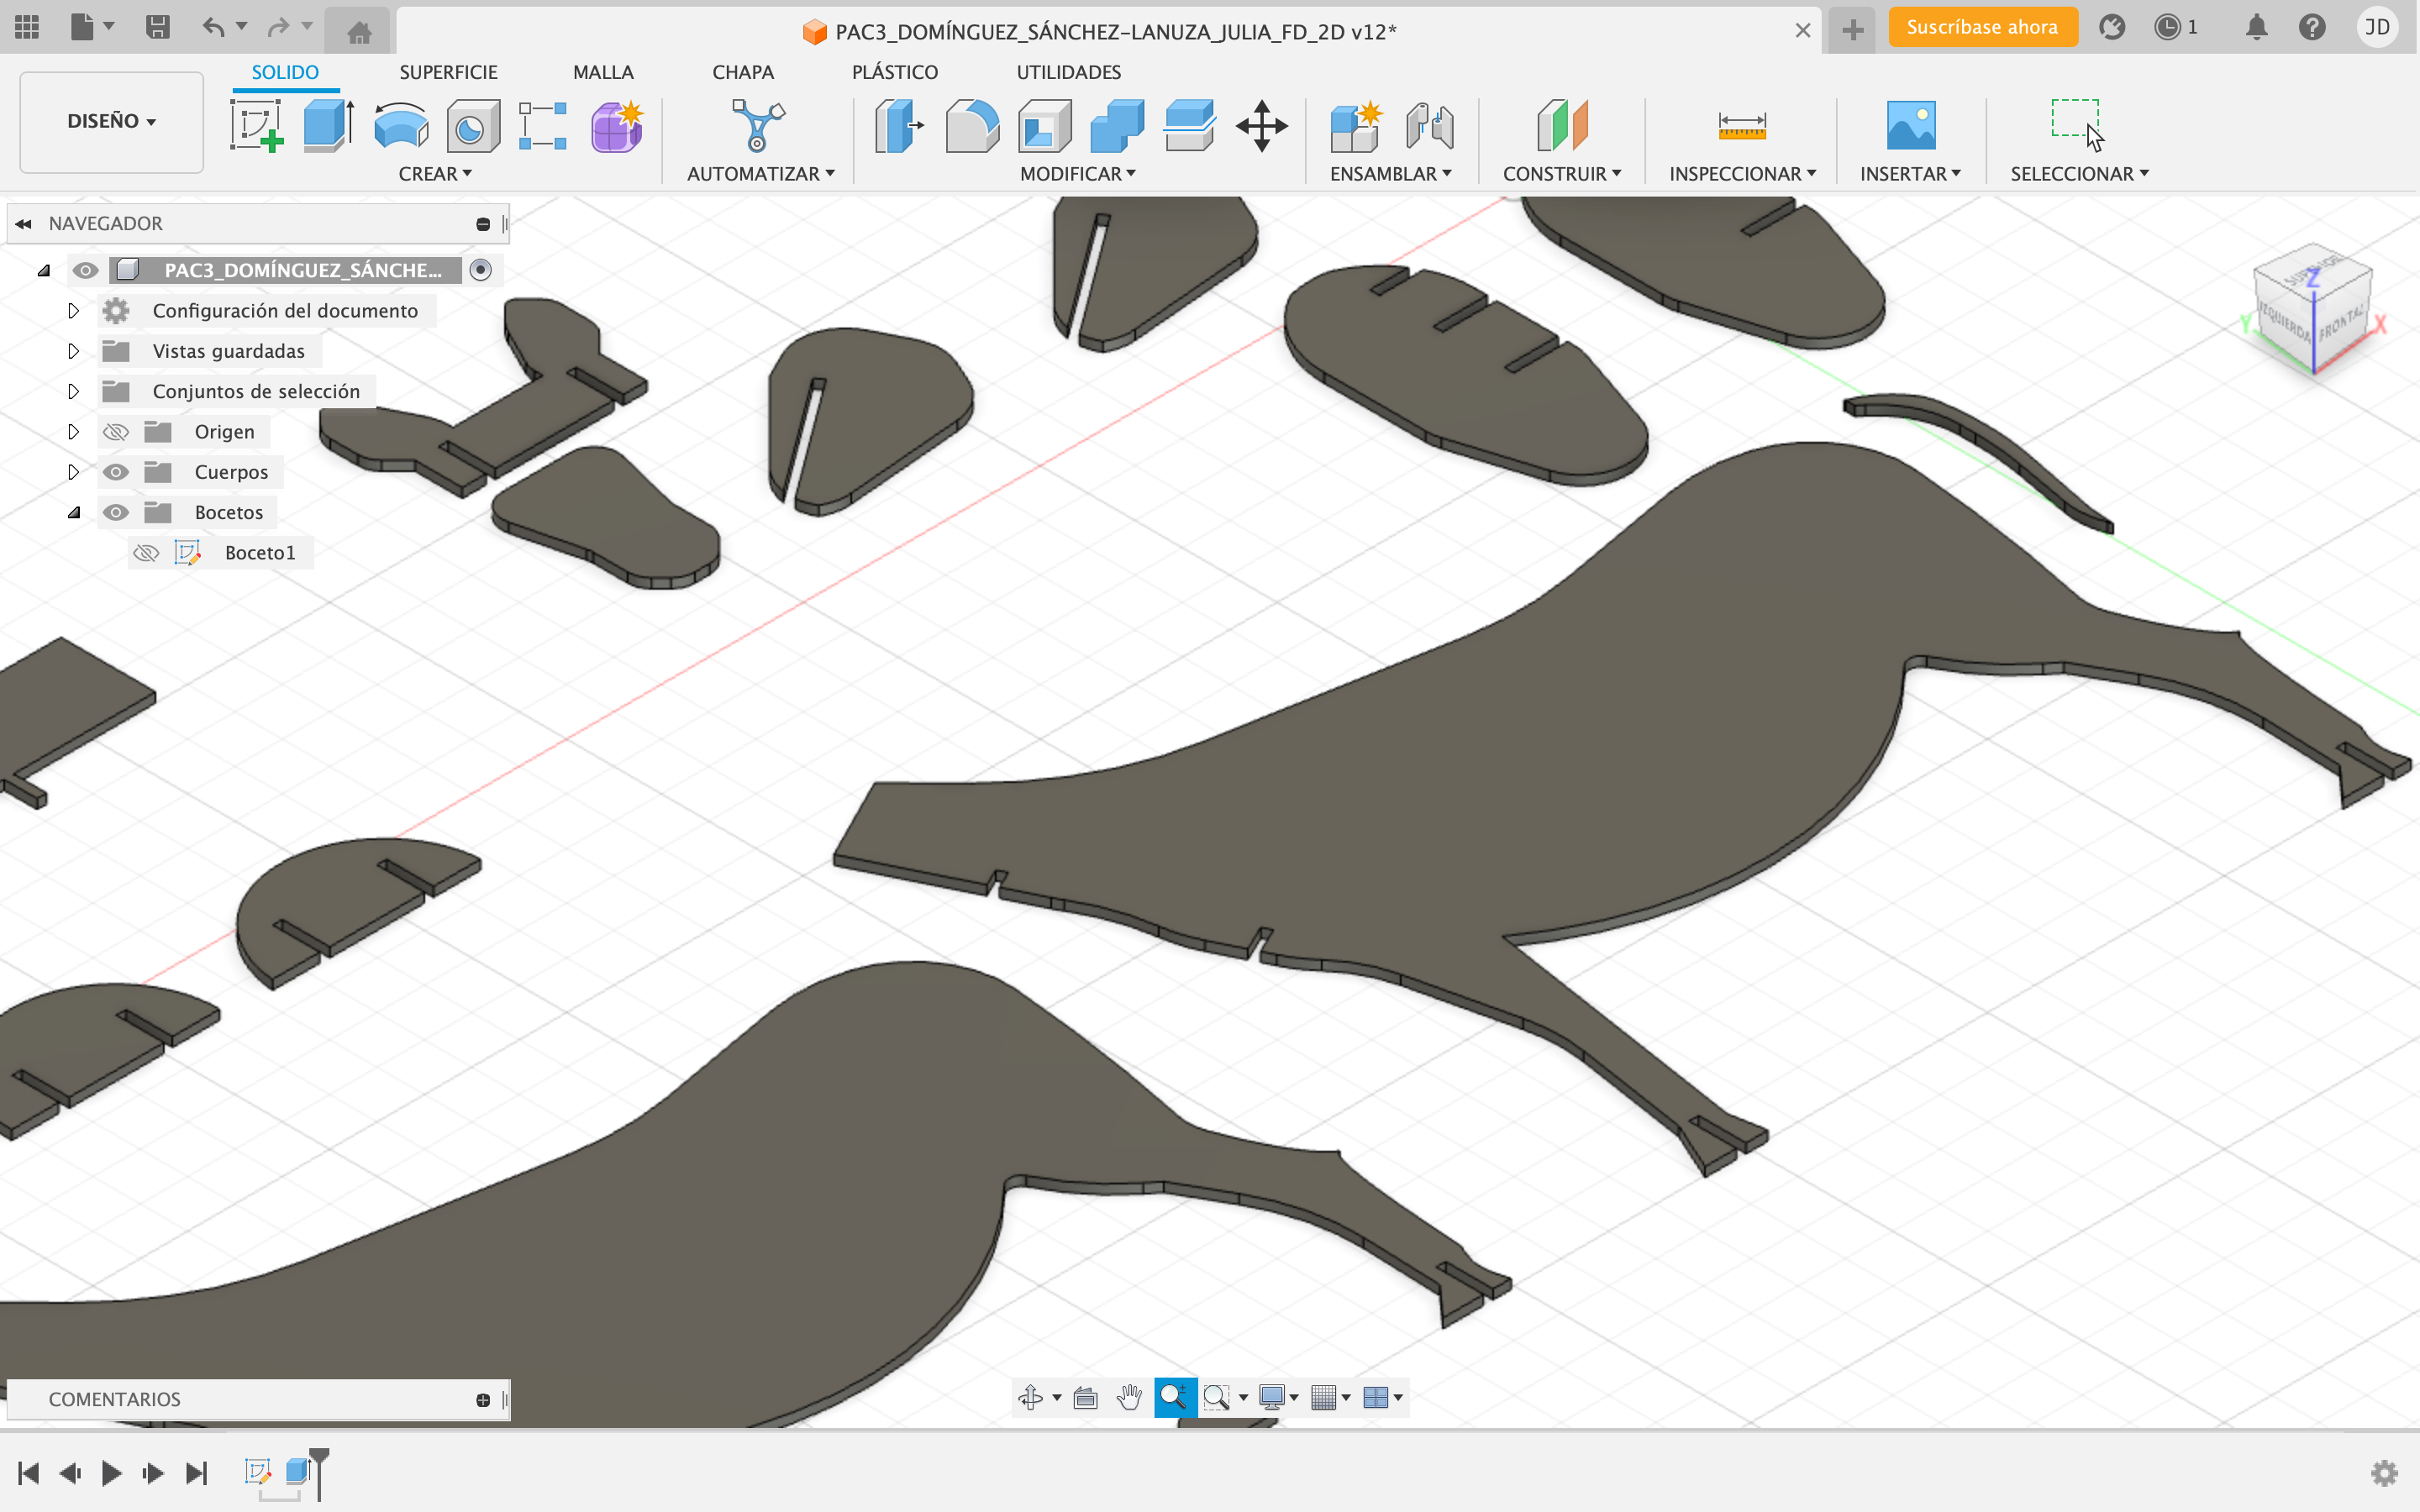This screenshot has height=1512, width=2420.
Task: Click the Save icon
Action: (157, 27)
